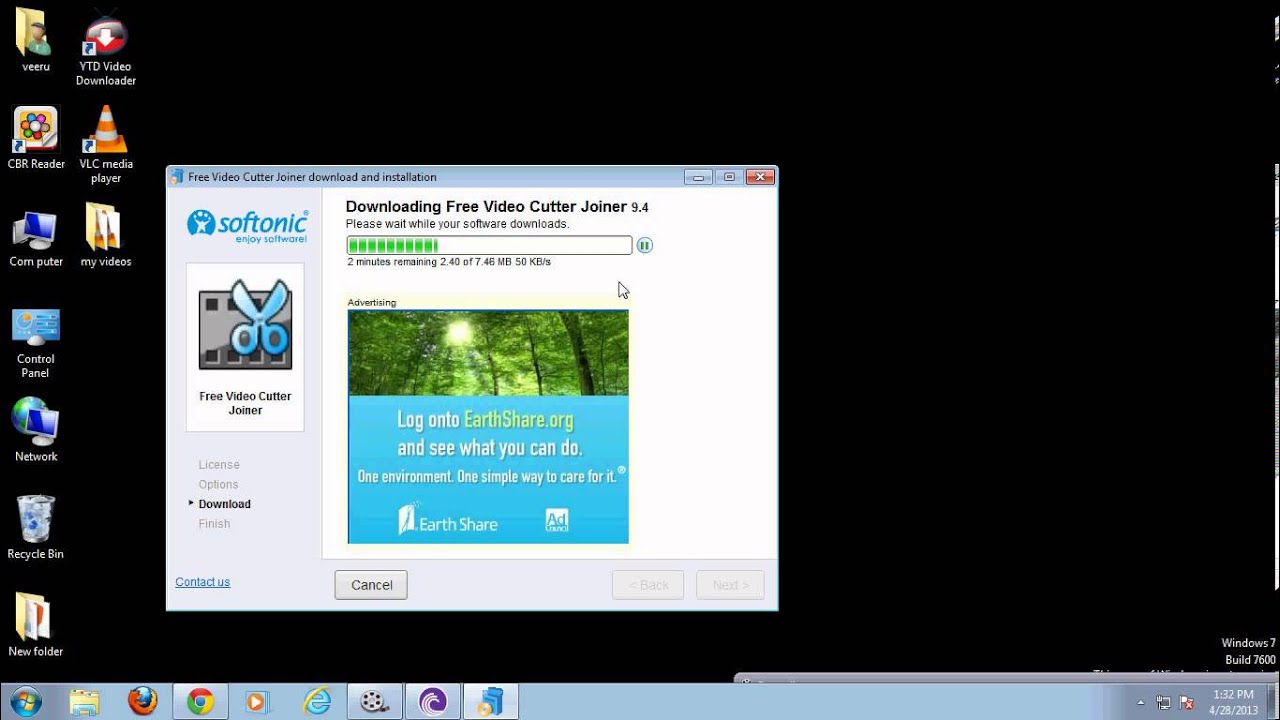Open Windows Explorer from taskbar

click(x=85, y=702)
